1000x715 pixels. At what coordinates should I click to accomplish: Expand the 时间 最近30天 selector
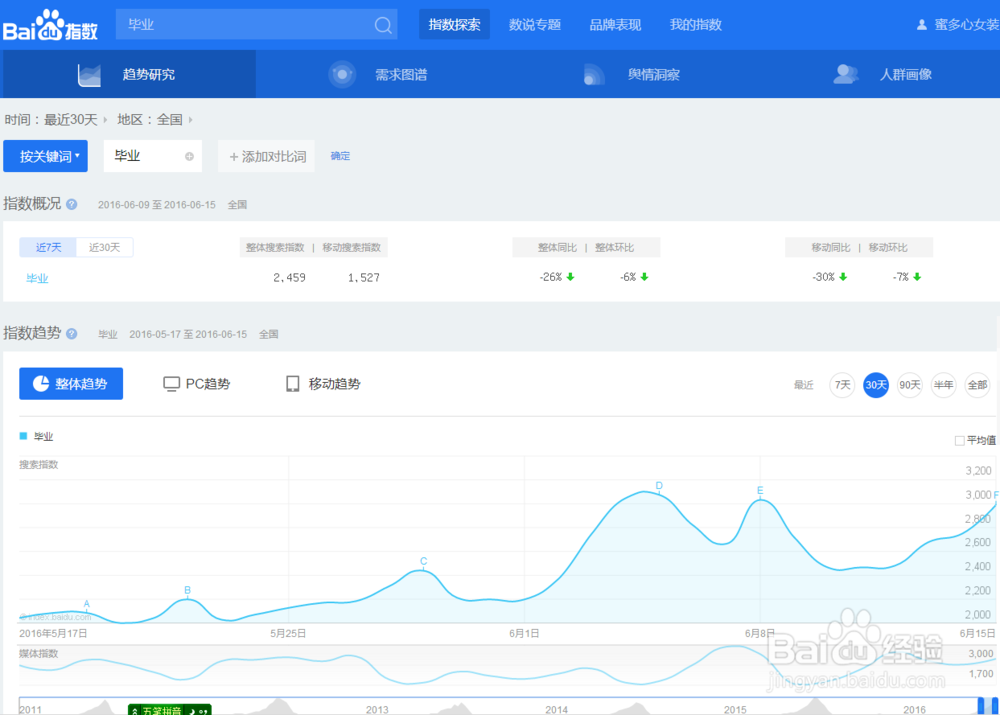[x=56, y=120]
